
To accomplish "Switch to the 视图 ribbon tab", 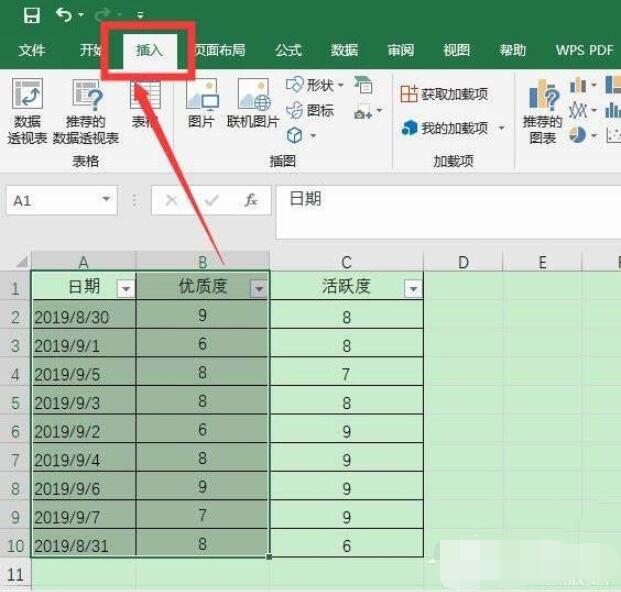I will click(456, 50).
